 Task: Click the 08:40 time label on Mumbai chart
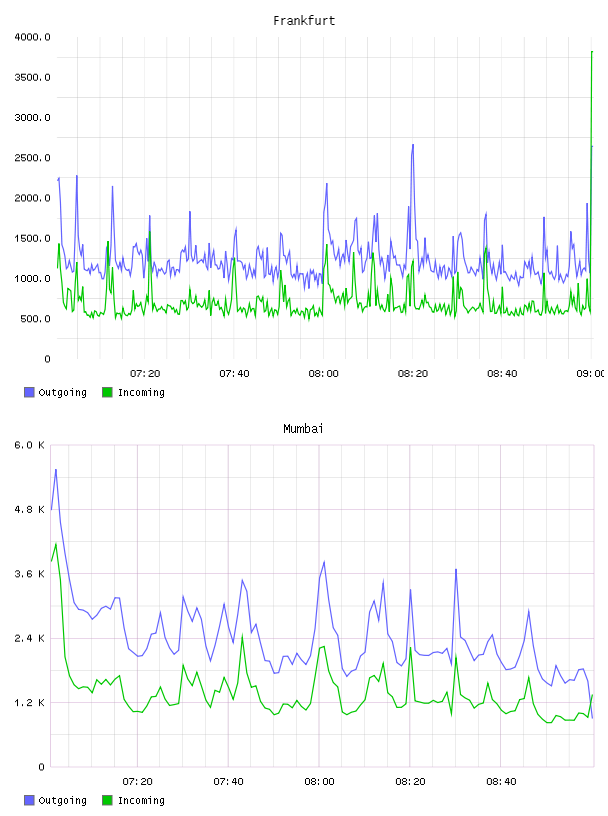pos(501,782)
